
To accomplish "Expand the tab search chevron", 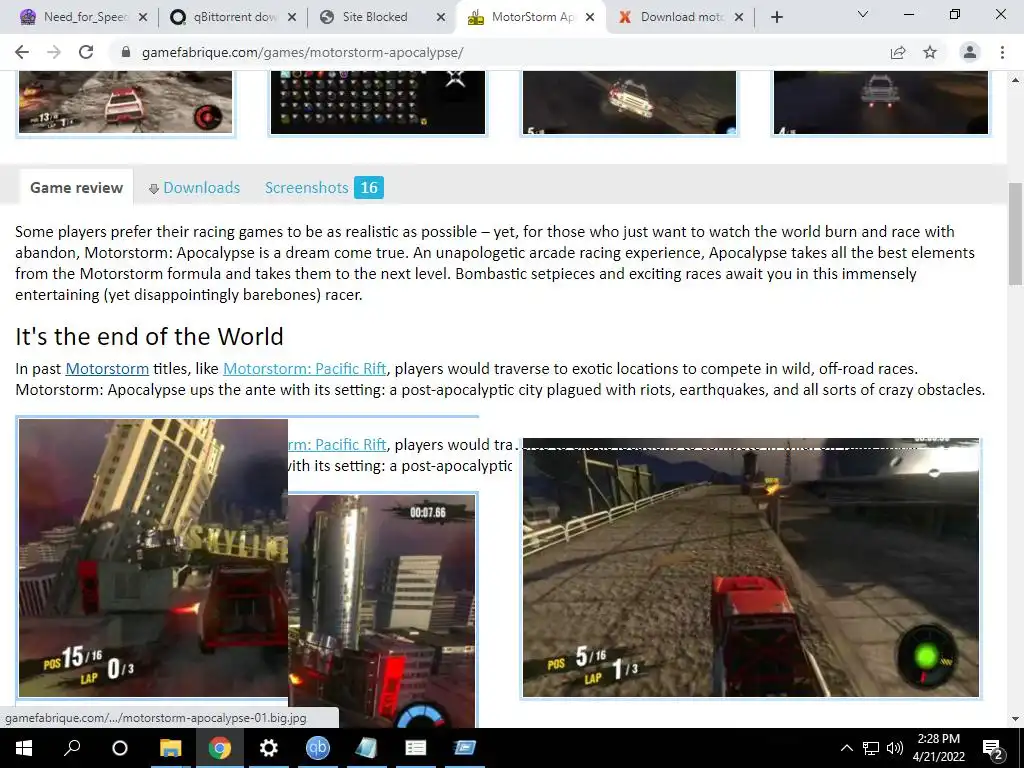I will pos(863,14).
